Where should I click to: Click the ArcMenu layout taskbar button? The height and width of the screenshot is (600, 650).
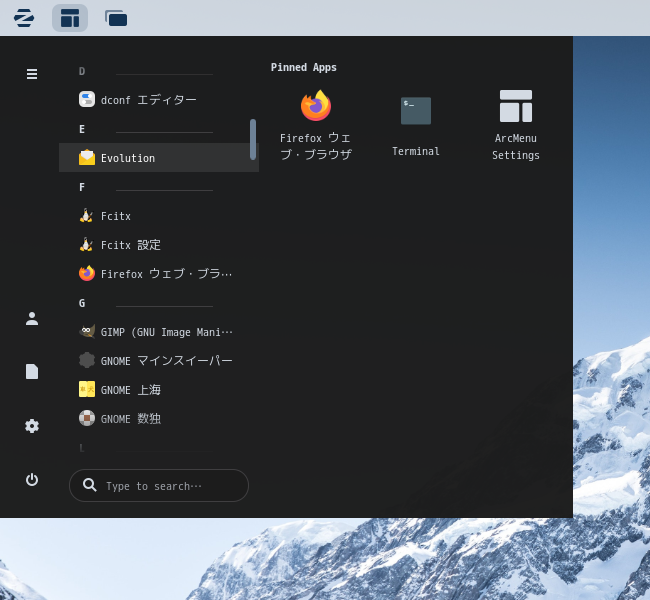pos(70,18)
